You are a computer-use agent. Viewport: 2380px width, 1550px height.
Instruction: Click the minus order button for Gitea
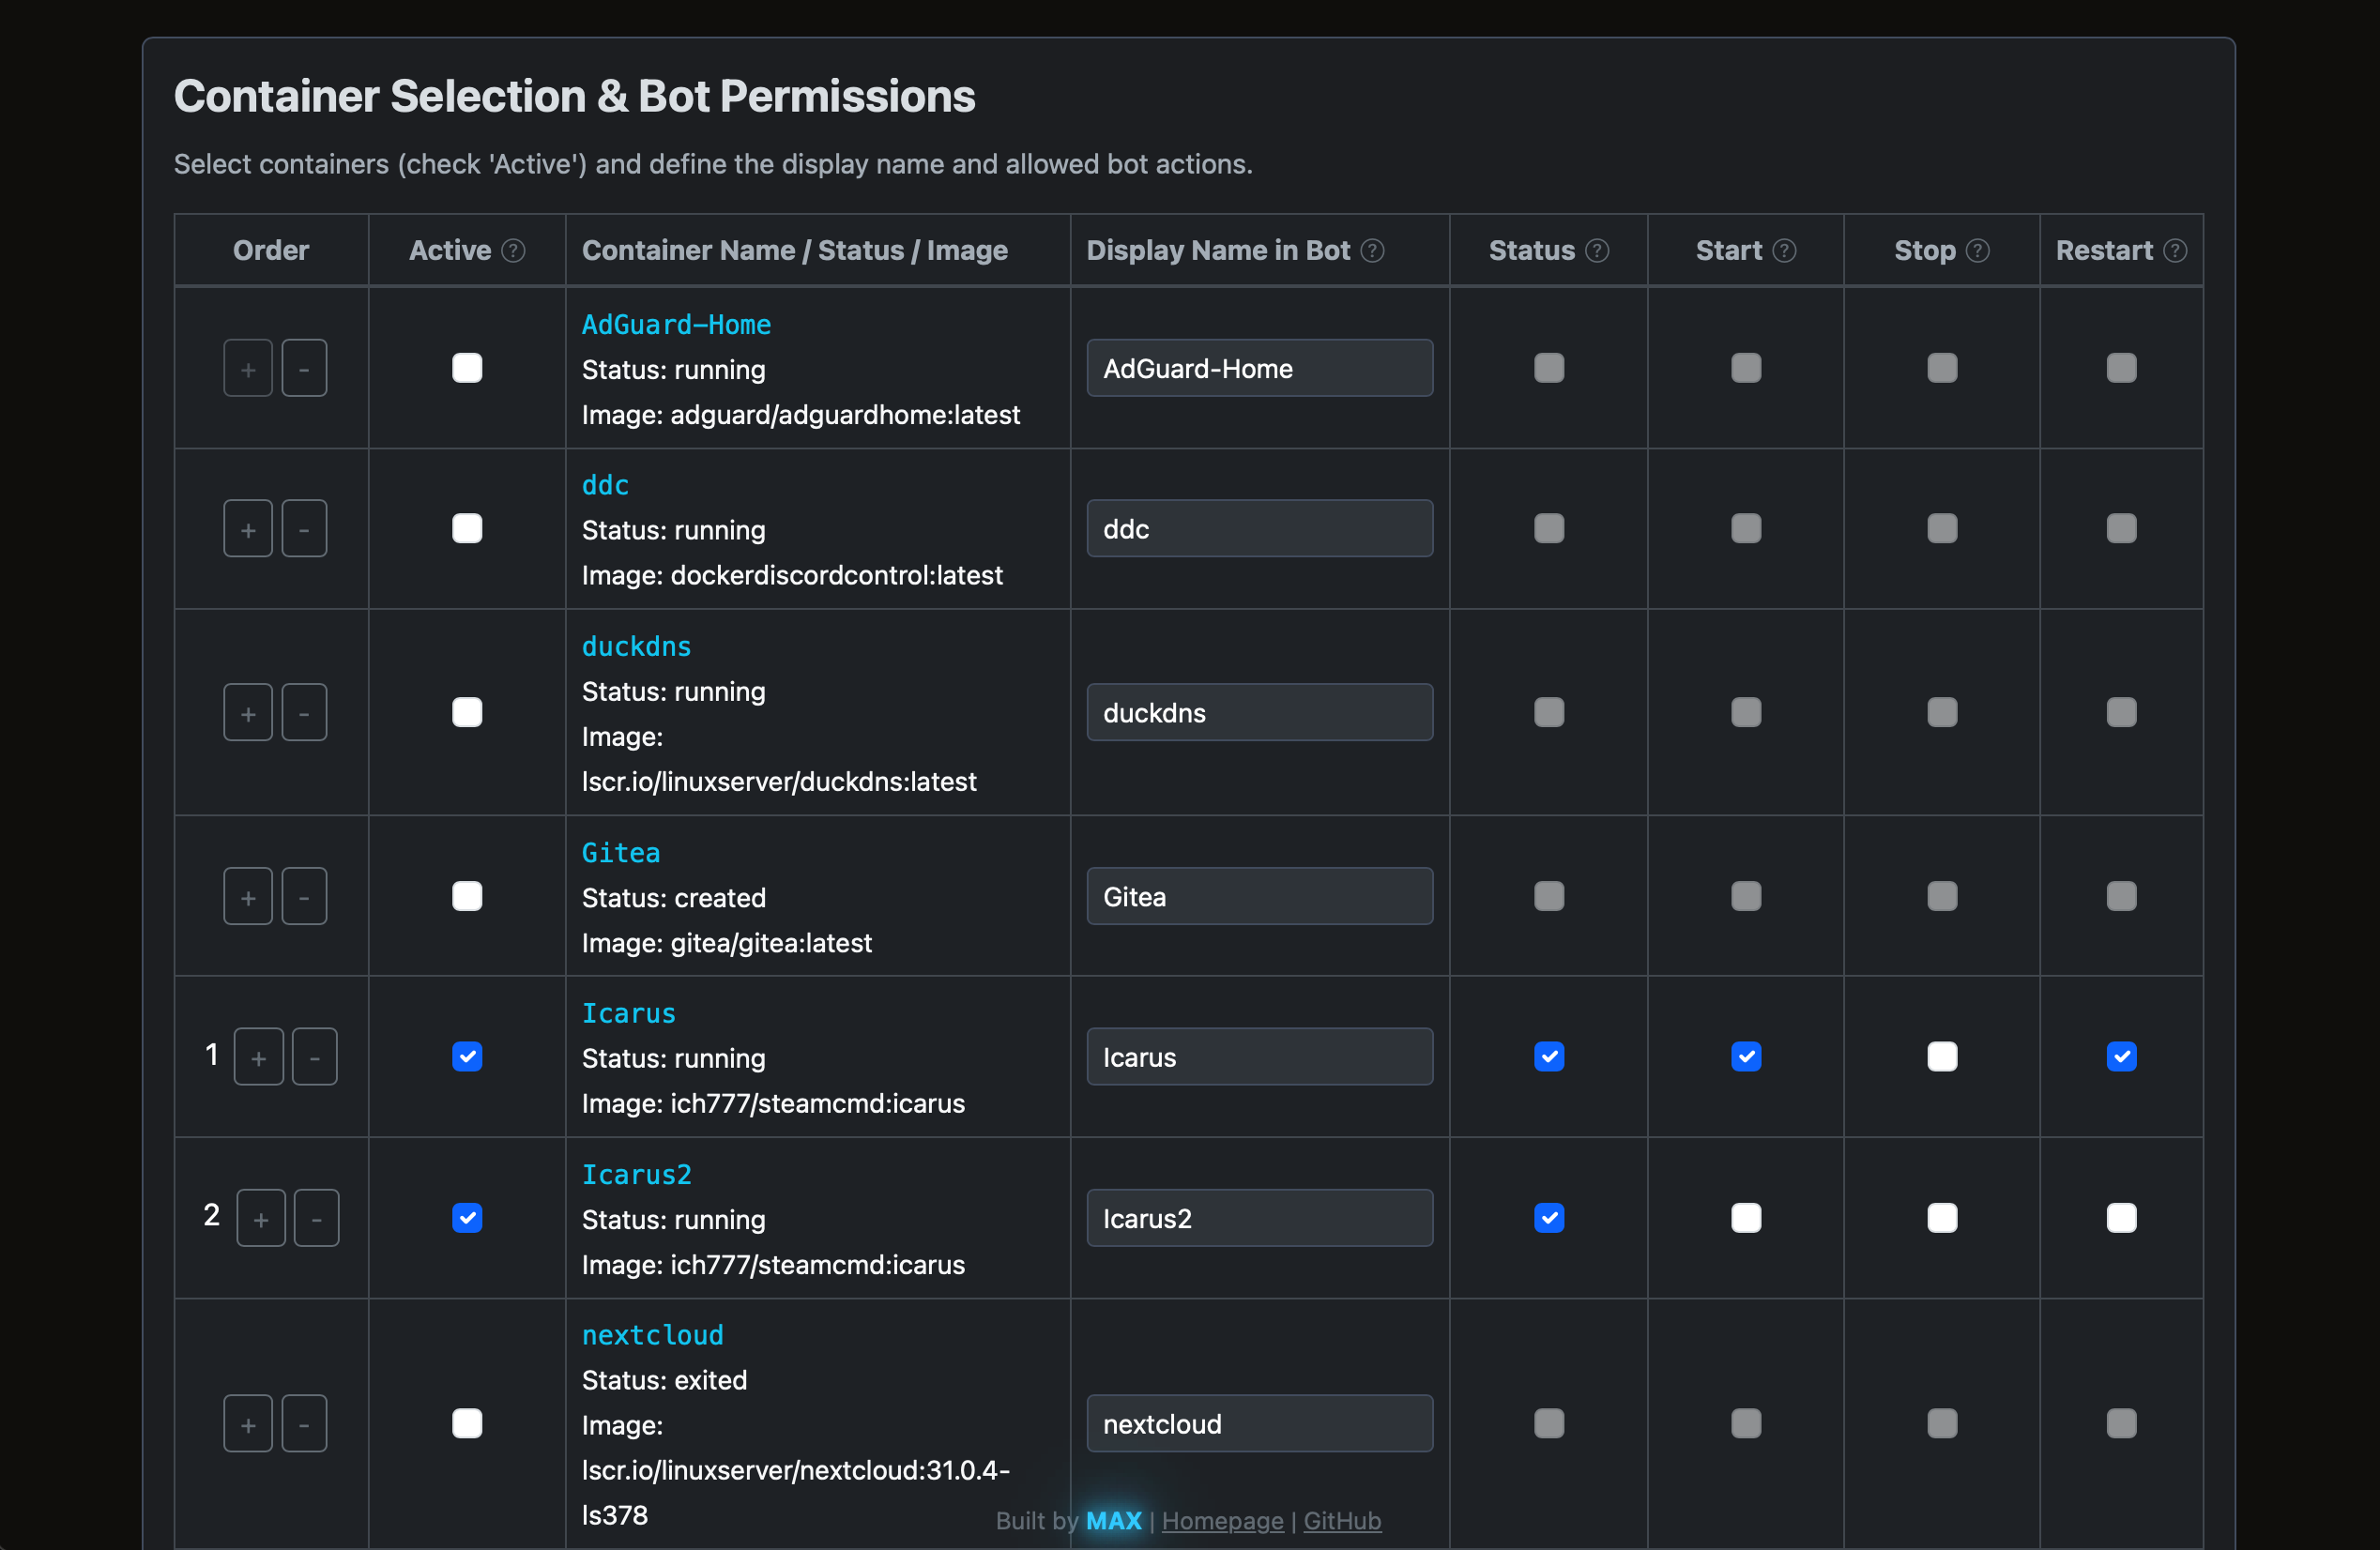[x=304, y=896]
